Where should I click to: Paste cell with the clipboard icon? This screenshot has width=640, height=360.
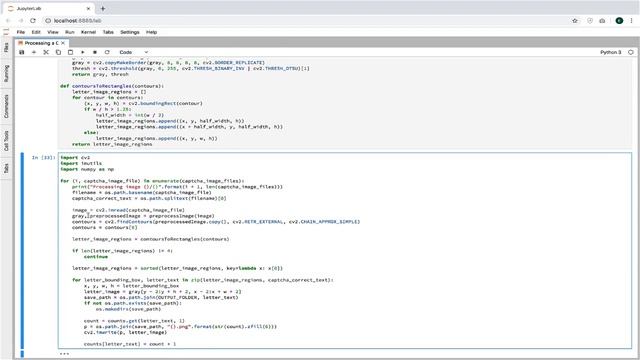tap(70, 52)
